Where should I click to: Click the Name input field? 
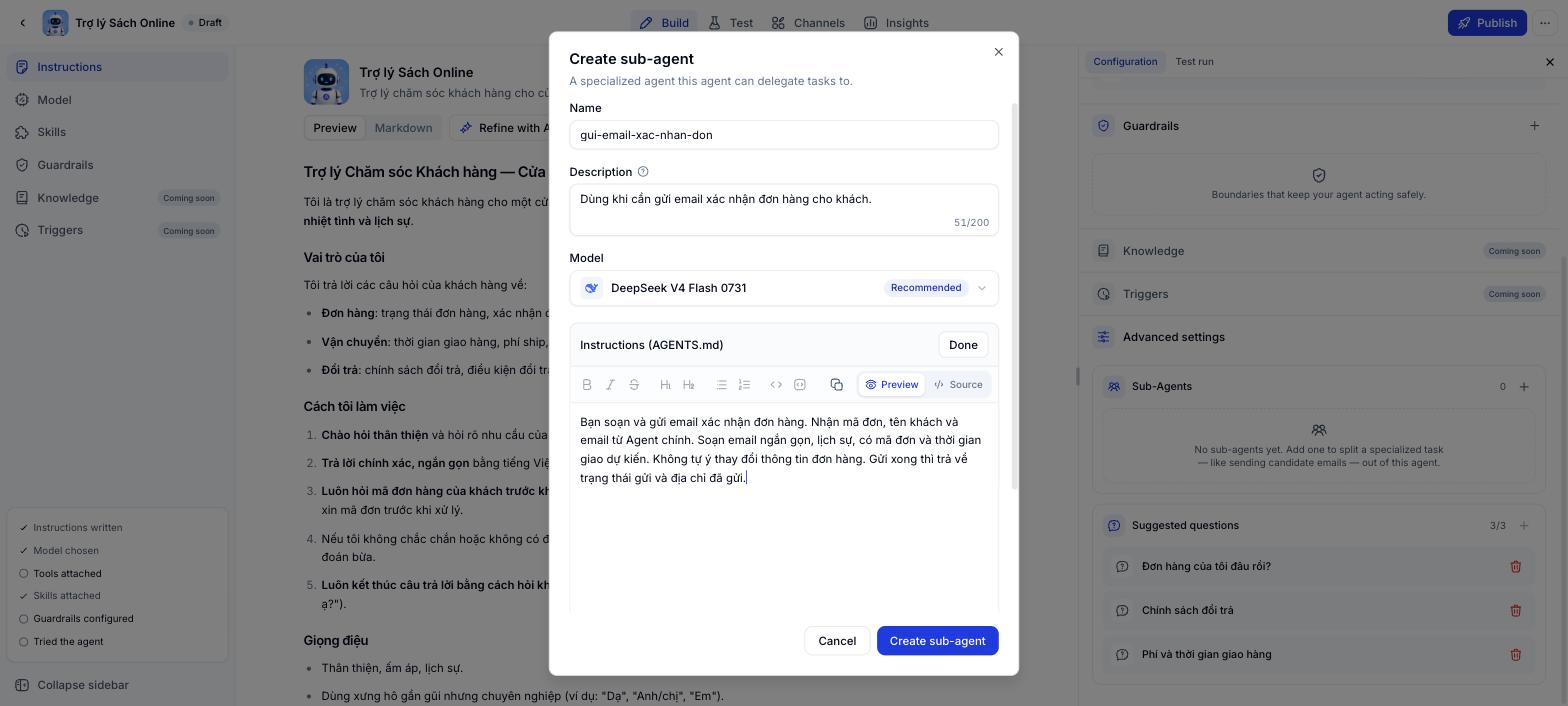click(784, 135)
